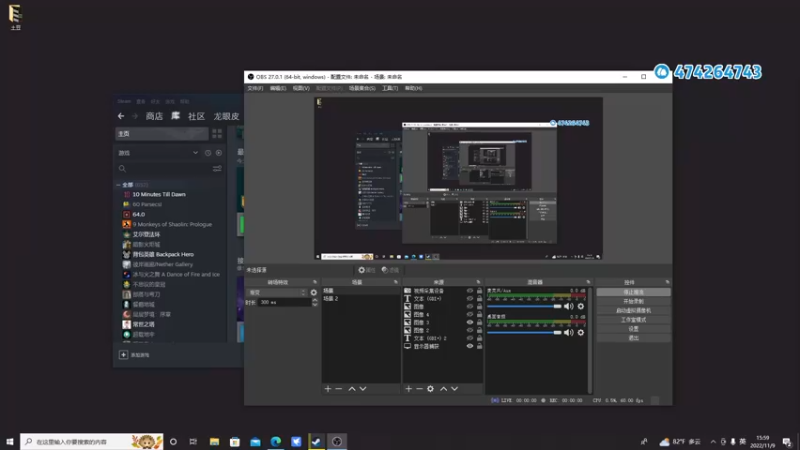This screenshot has height=450, width=800.
Task: Lock the 显示器捕获 source
Action: coord(480,346)
